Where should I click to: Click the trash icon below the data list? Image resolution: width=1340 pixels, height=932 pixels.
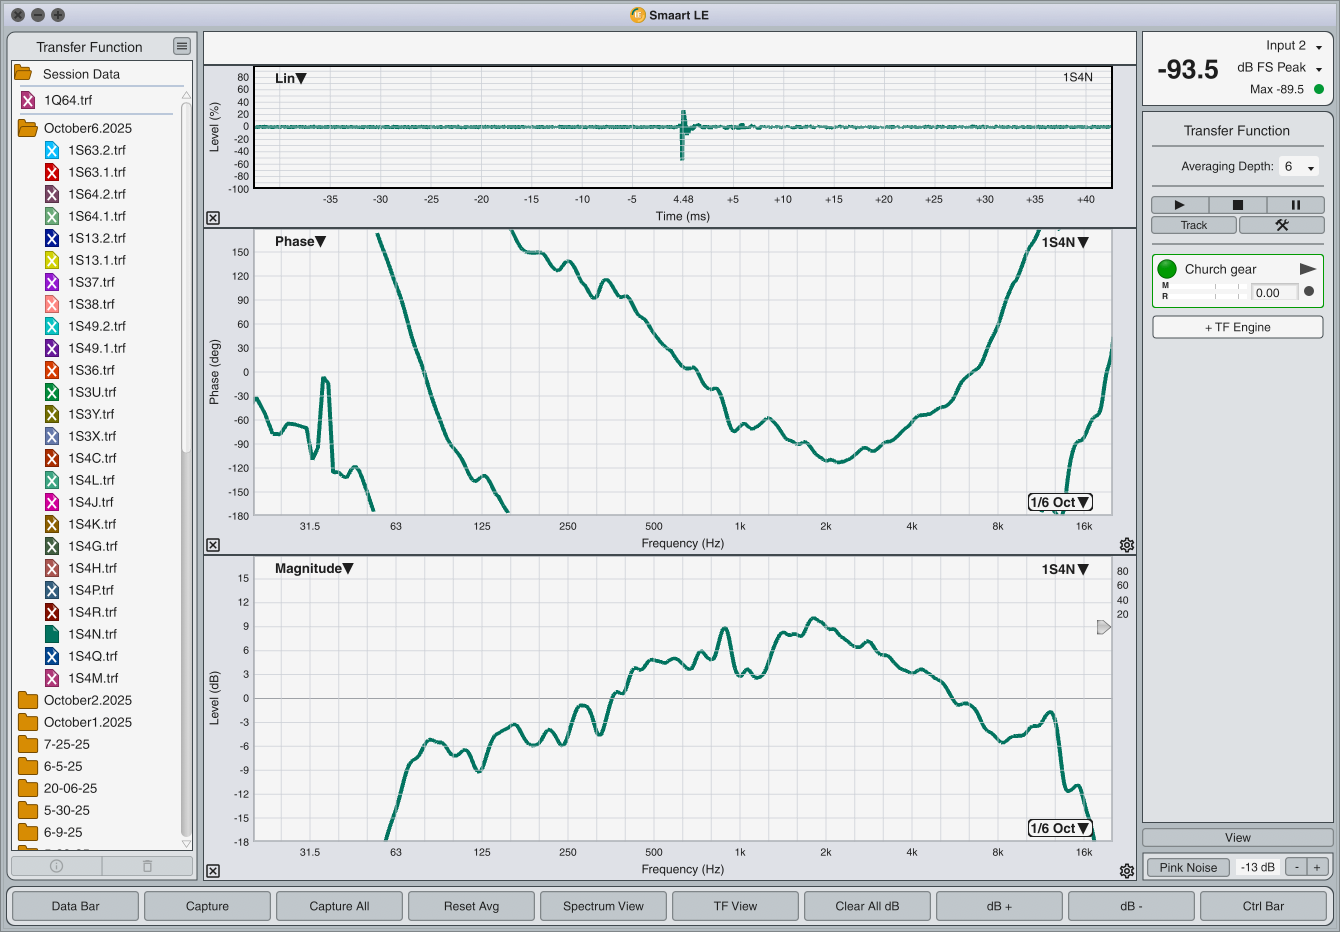[147, 866]
